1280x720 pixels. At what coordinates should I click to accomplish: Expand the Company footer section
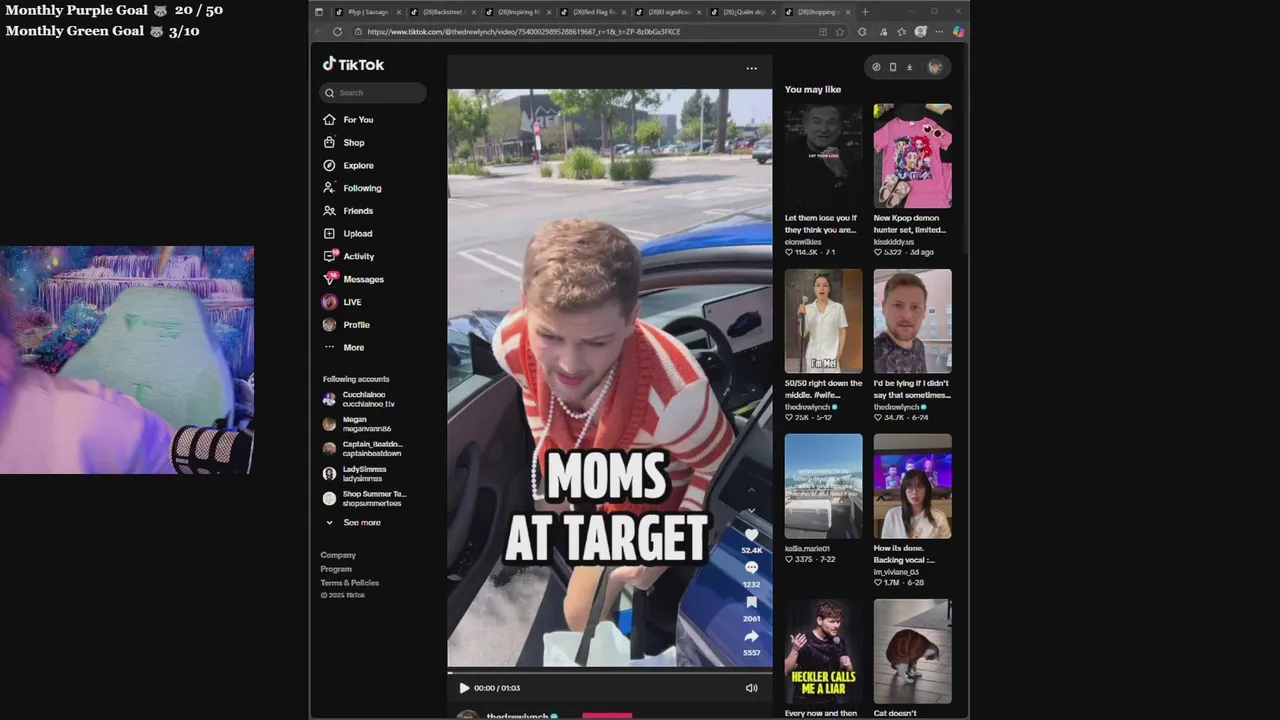pyautogui.click(x=338, y=555)
